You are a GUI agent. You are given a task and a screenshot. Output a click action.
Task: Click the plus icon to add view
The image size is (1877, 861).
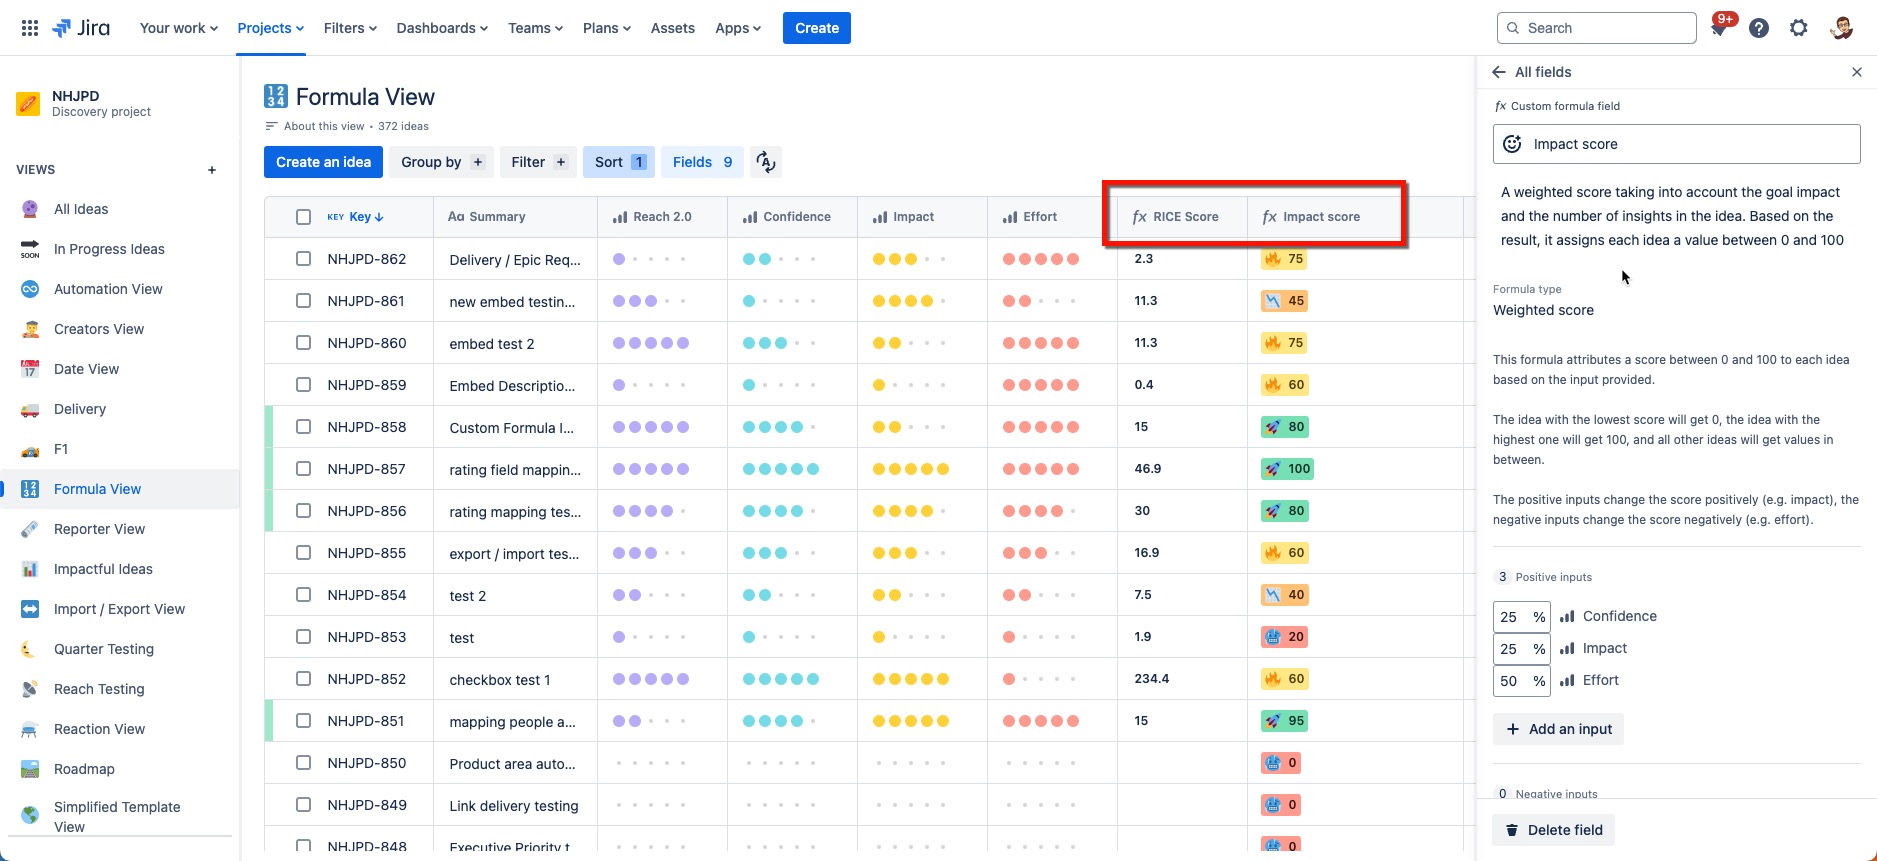click(212, 170)
